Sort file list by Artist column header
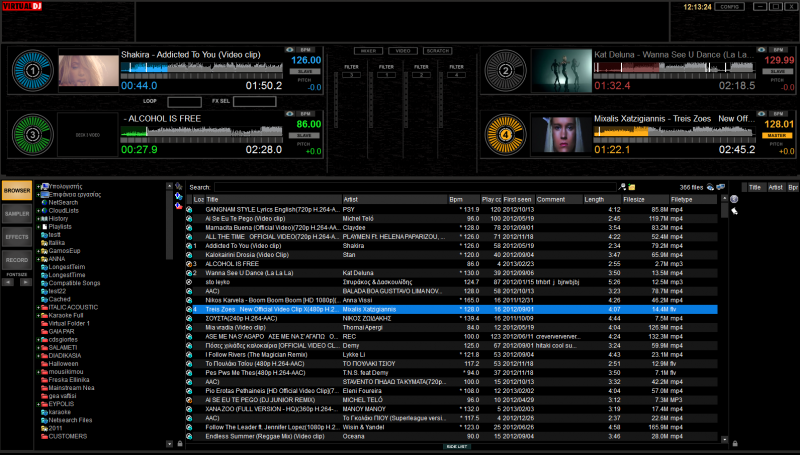800x455 pixels. point(394,199)
